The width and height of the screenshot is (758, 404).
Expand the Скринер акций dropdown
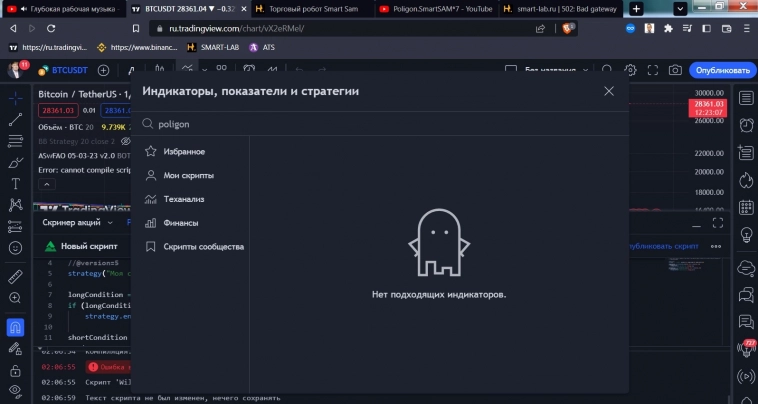[x=76, y=222]
